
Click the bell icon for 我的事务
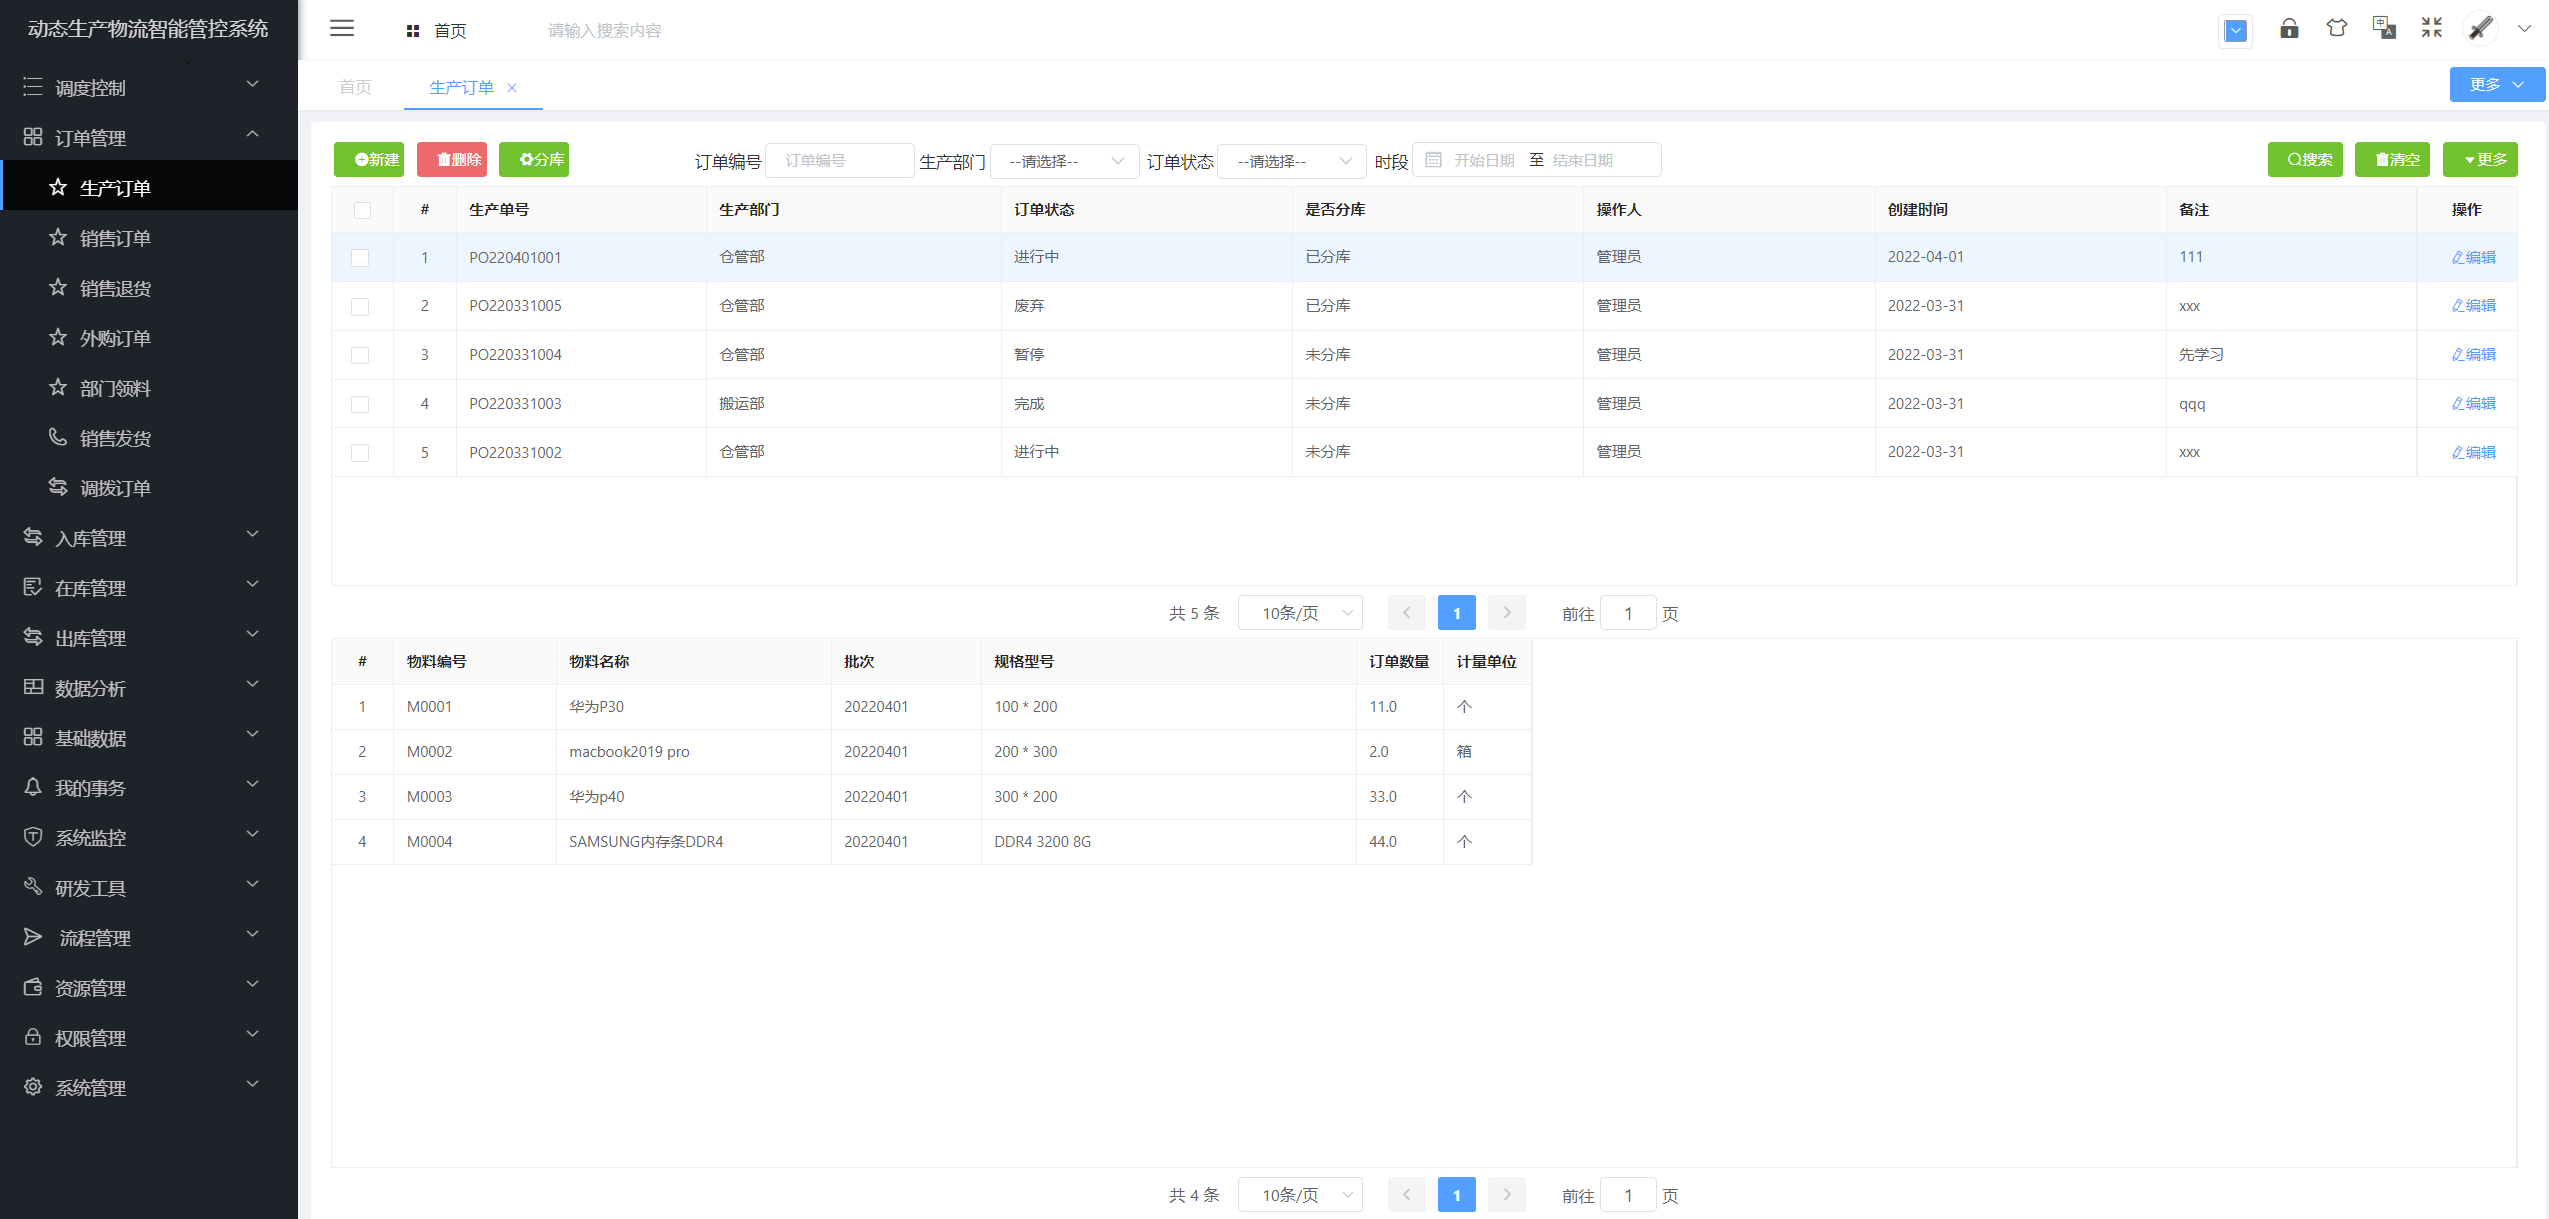pyautogui.click(x=33, y=787)
